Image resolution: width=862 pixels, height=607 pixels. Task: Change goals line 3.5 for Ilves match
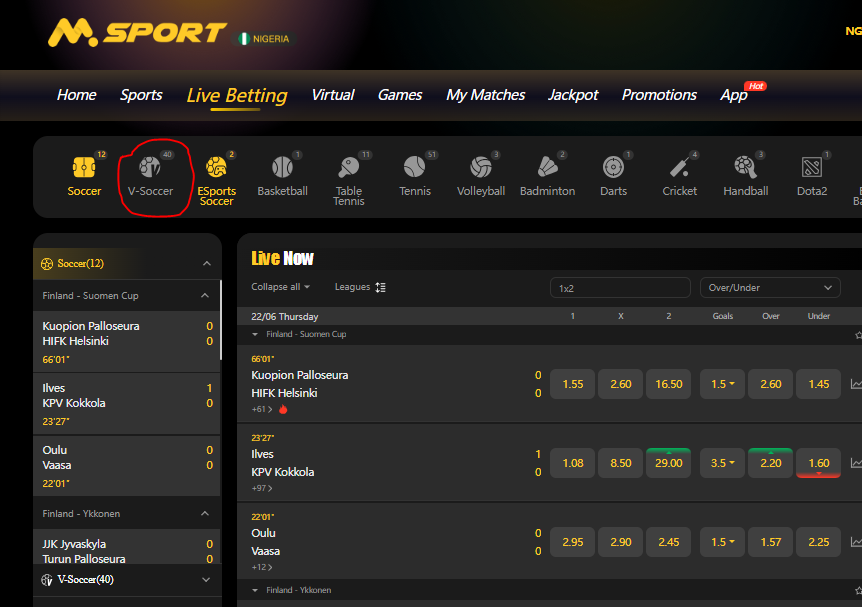[722, 463]
